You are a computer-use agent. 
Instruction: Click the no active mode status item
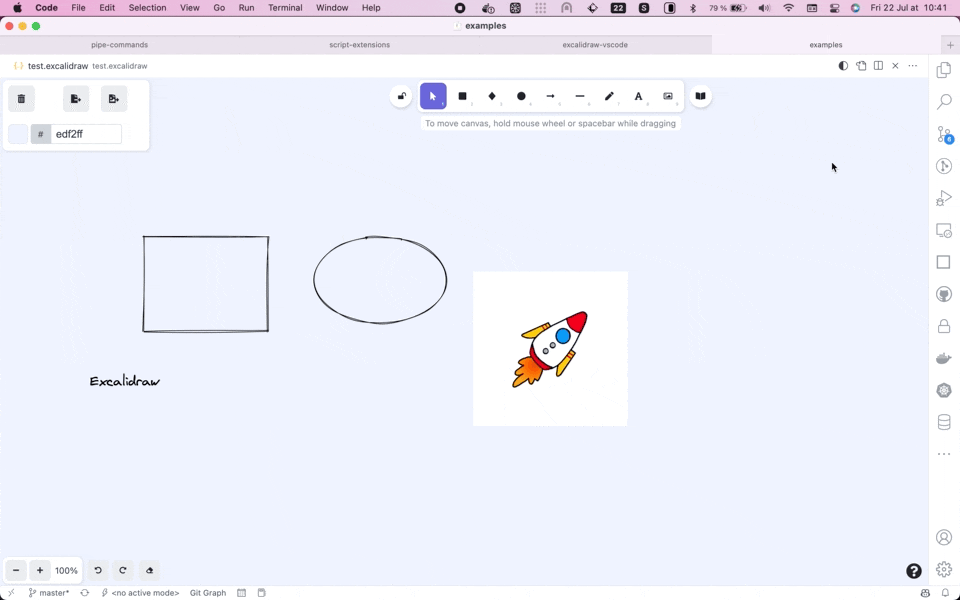click(140, 593)
